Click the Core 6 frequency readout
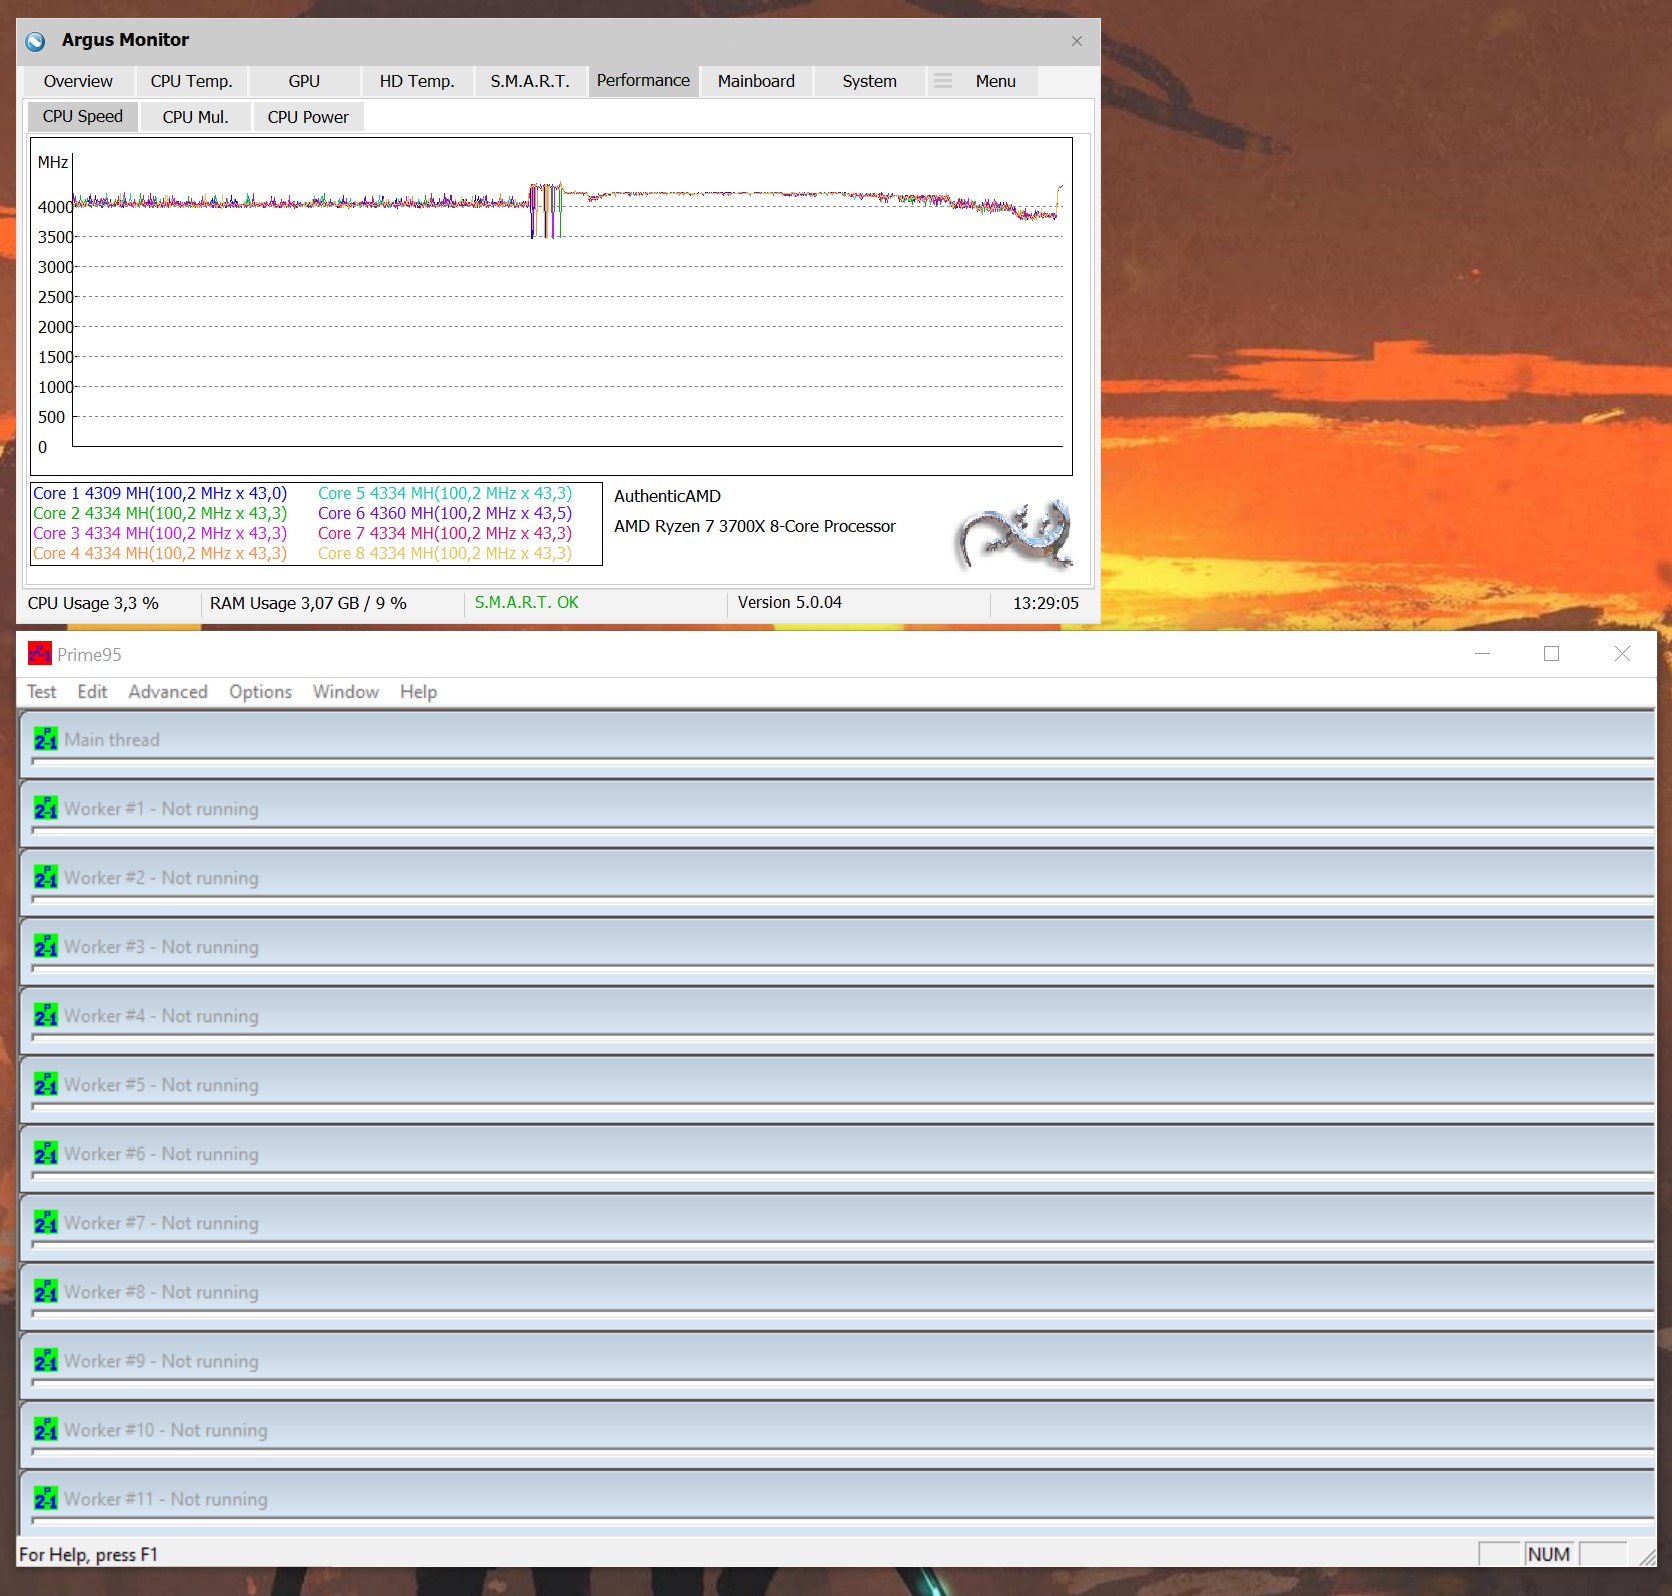This screenshot has height=1596, width=1672. 445,514
